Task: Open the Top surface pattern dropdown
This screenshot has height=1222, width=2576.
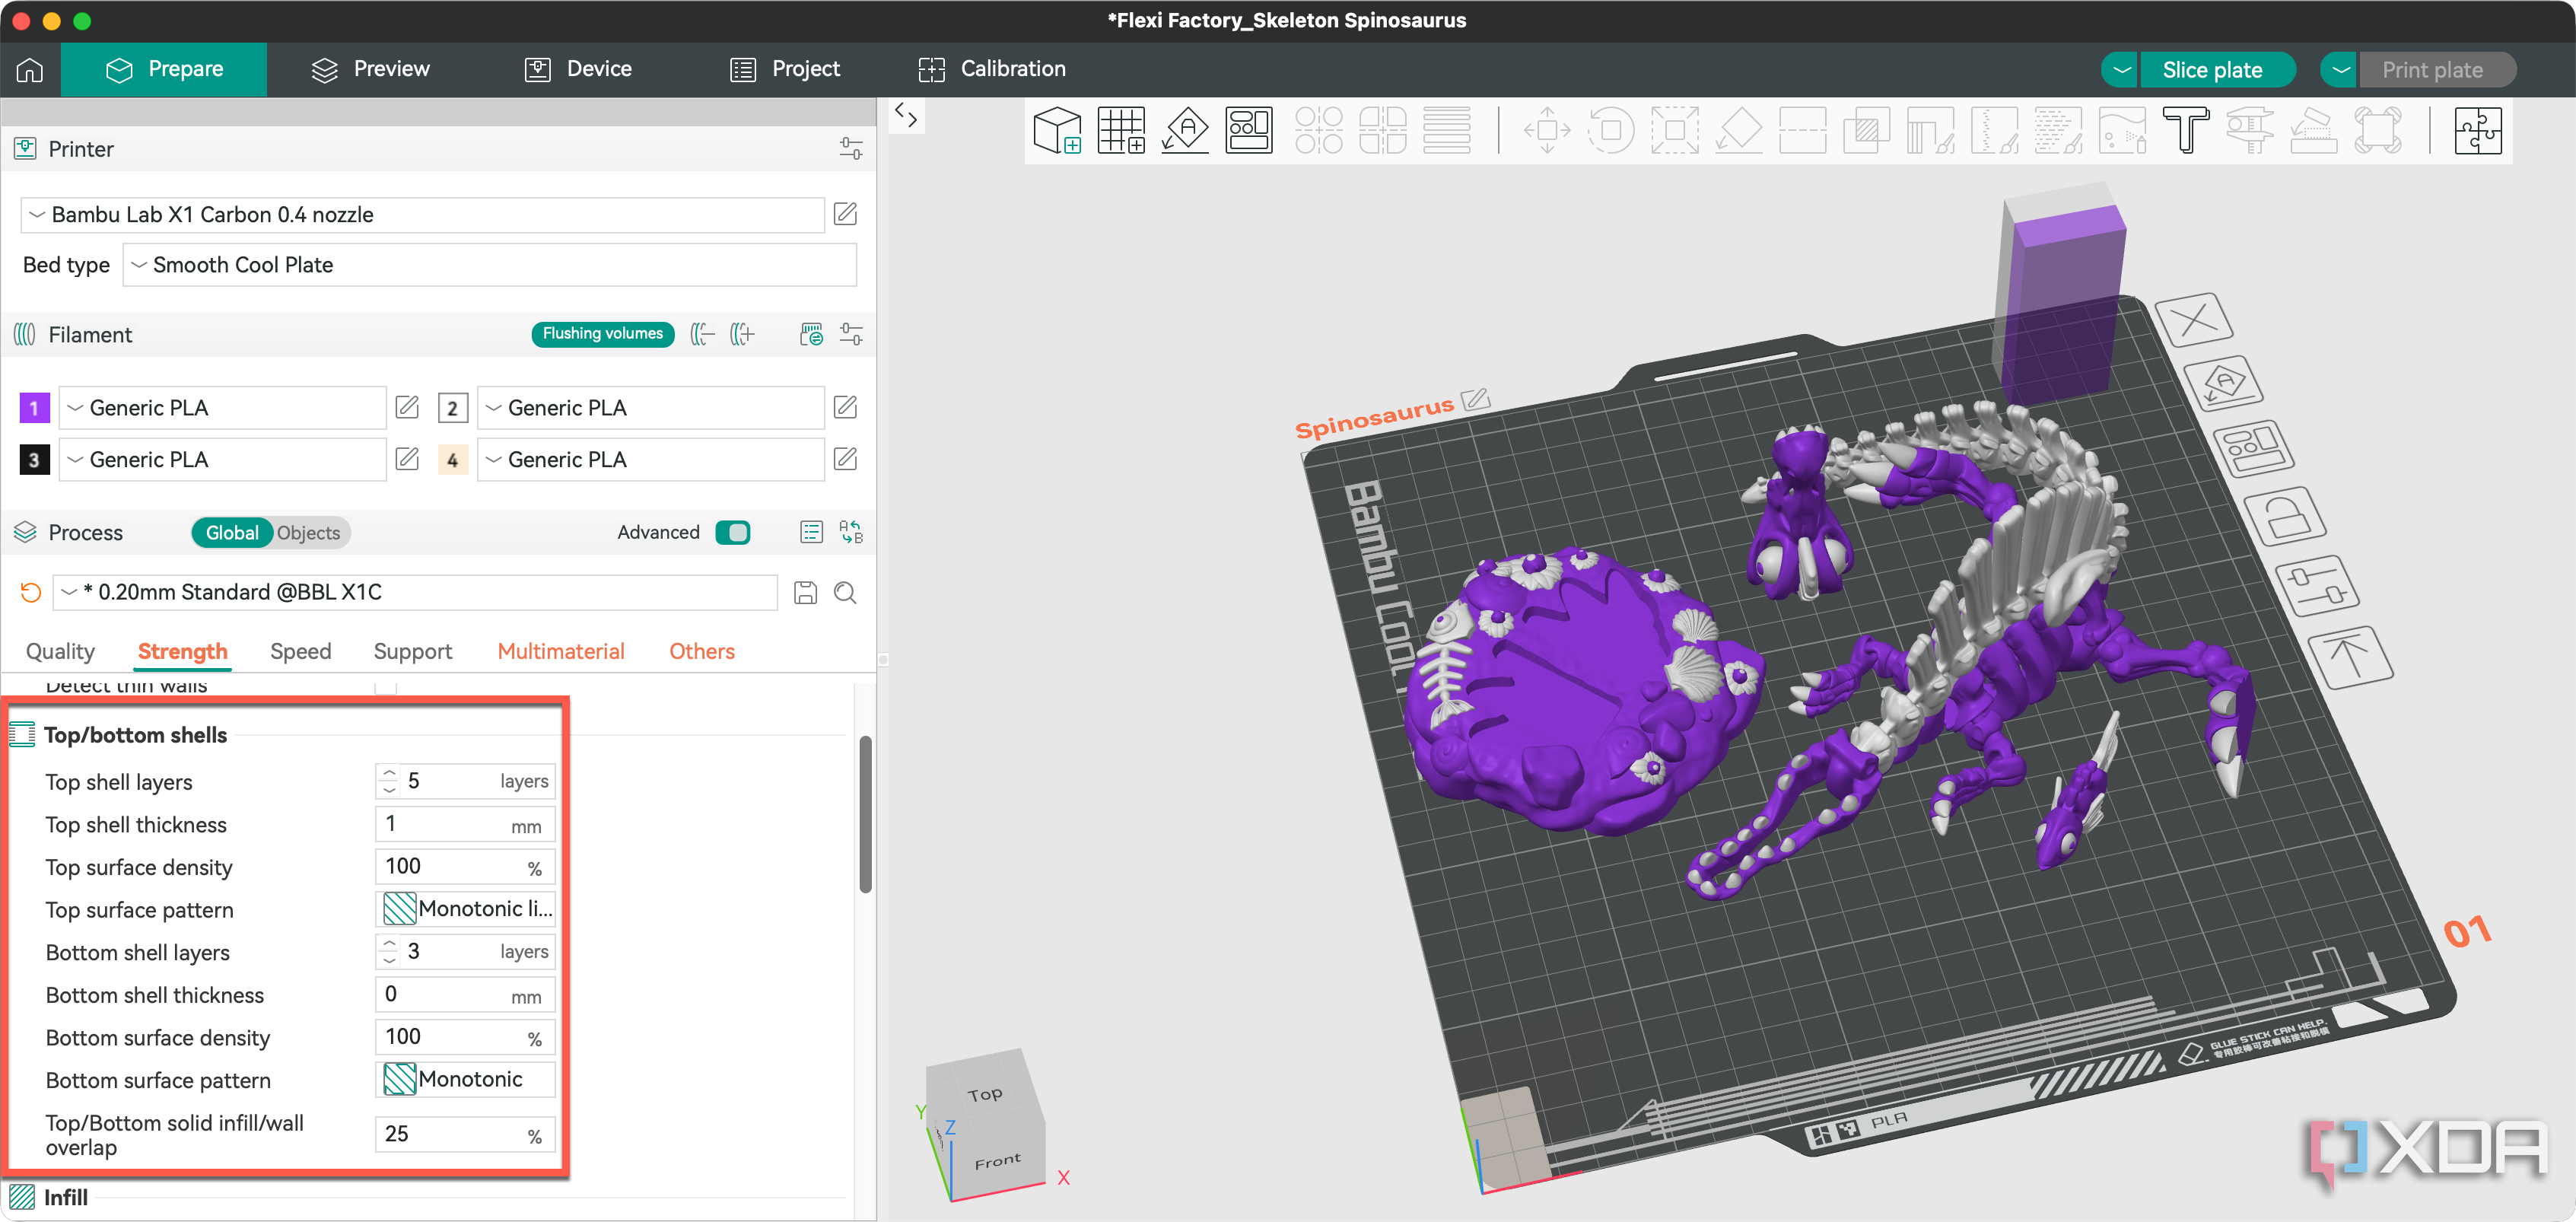Action: point(466,909)
